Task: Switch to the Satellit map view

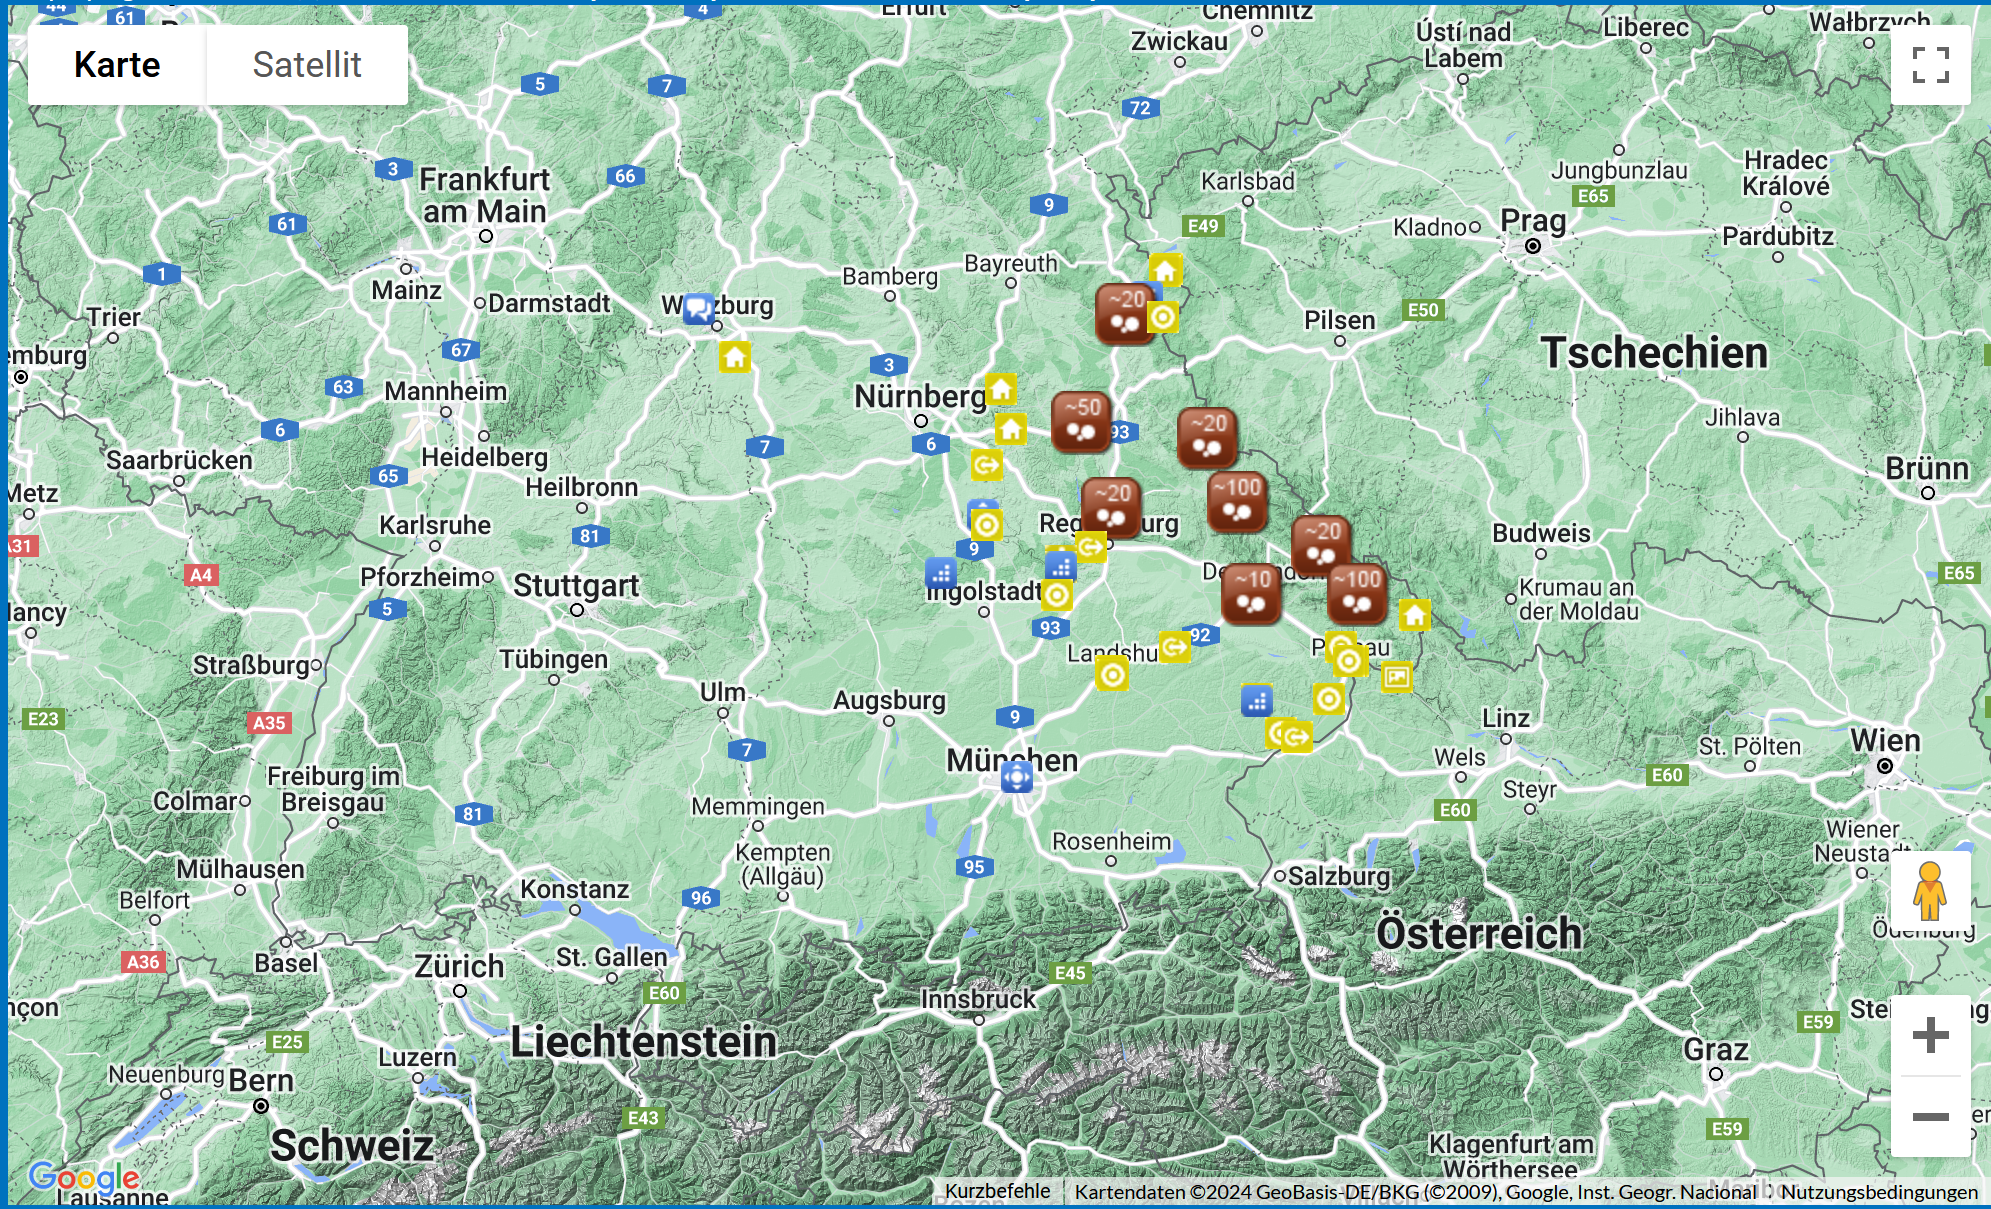Action: click(307, 65)
